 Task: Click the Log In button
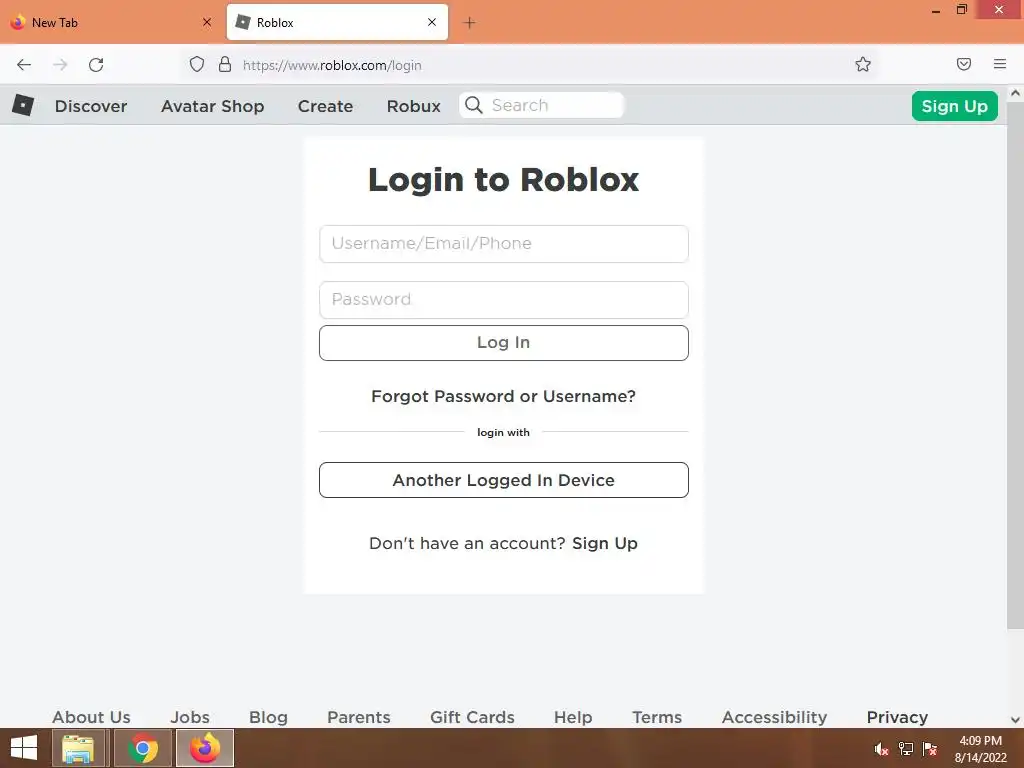pos(504,343)
